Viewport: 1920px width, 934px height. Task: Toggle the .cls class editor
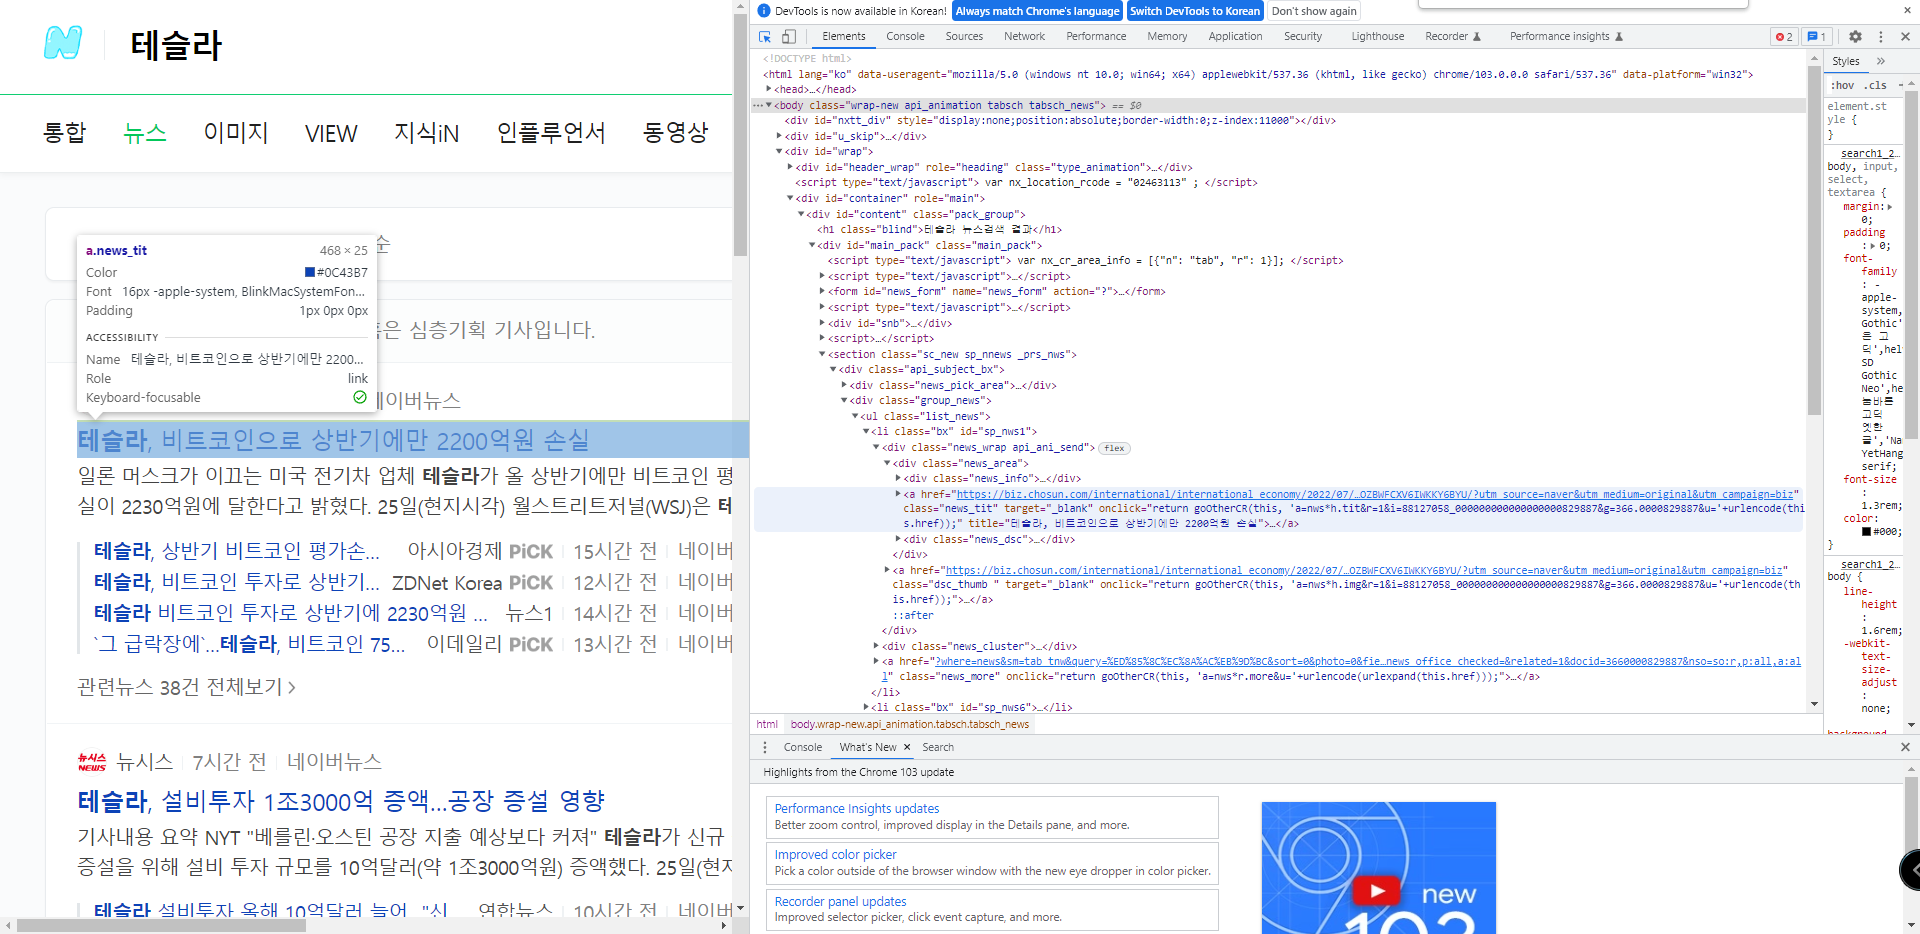[x=1875, y=85]
